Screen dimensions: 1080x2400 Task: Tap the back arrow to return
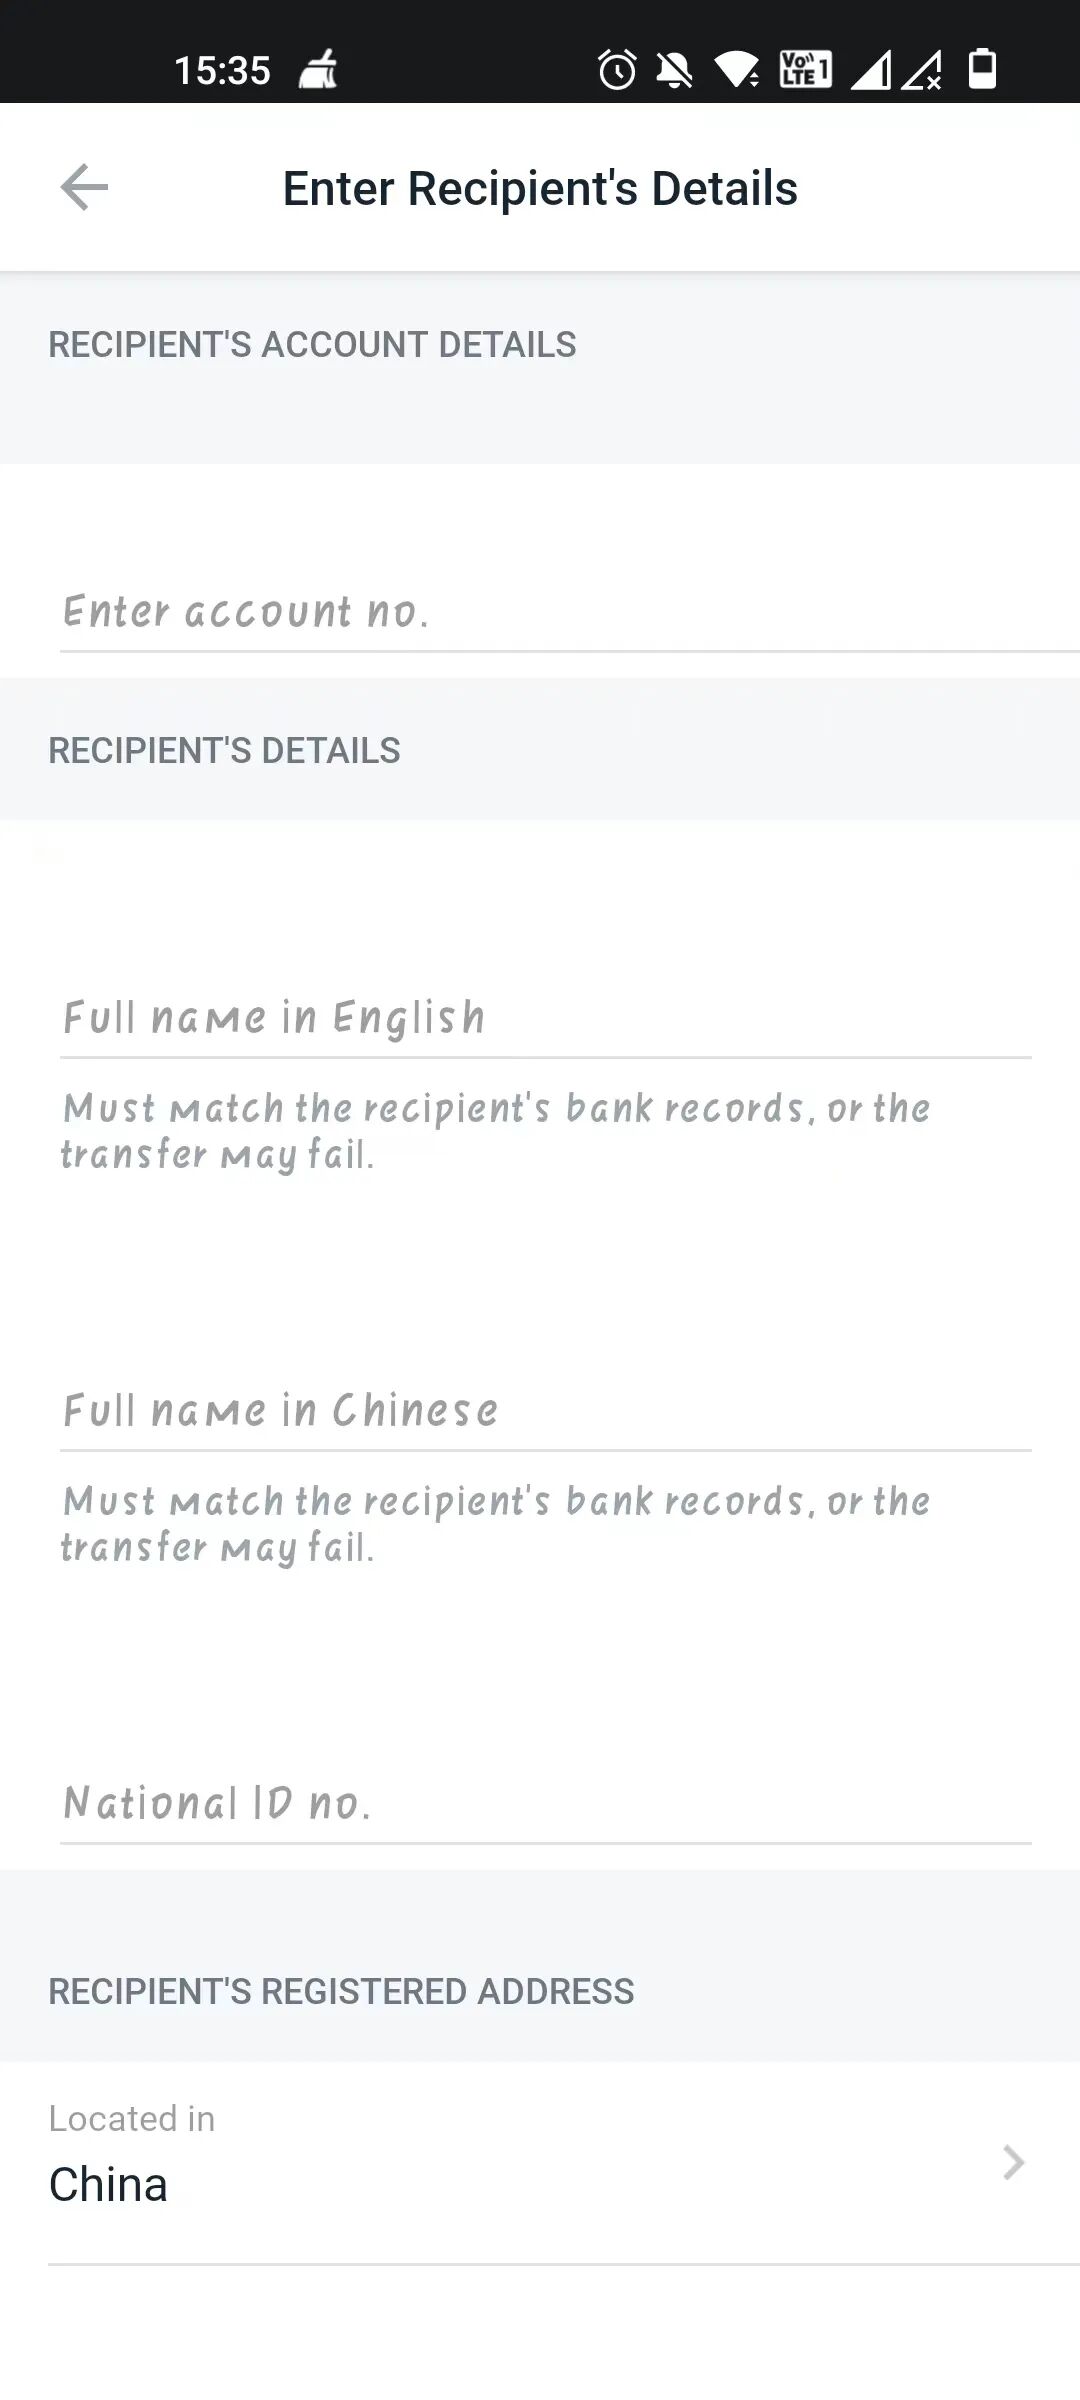pyautogui.click(x=84, y=187)
